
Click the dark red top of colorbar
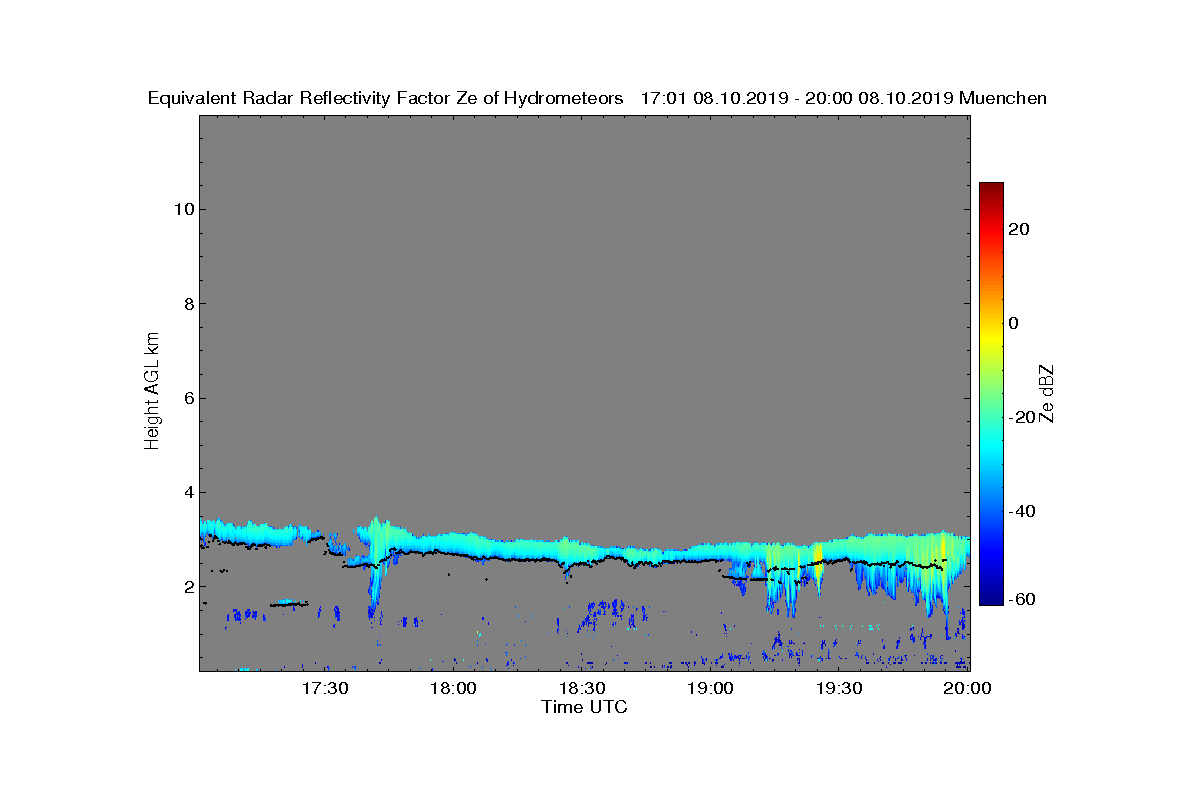pyautogui.click(x=991, y=188)
